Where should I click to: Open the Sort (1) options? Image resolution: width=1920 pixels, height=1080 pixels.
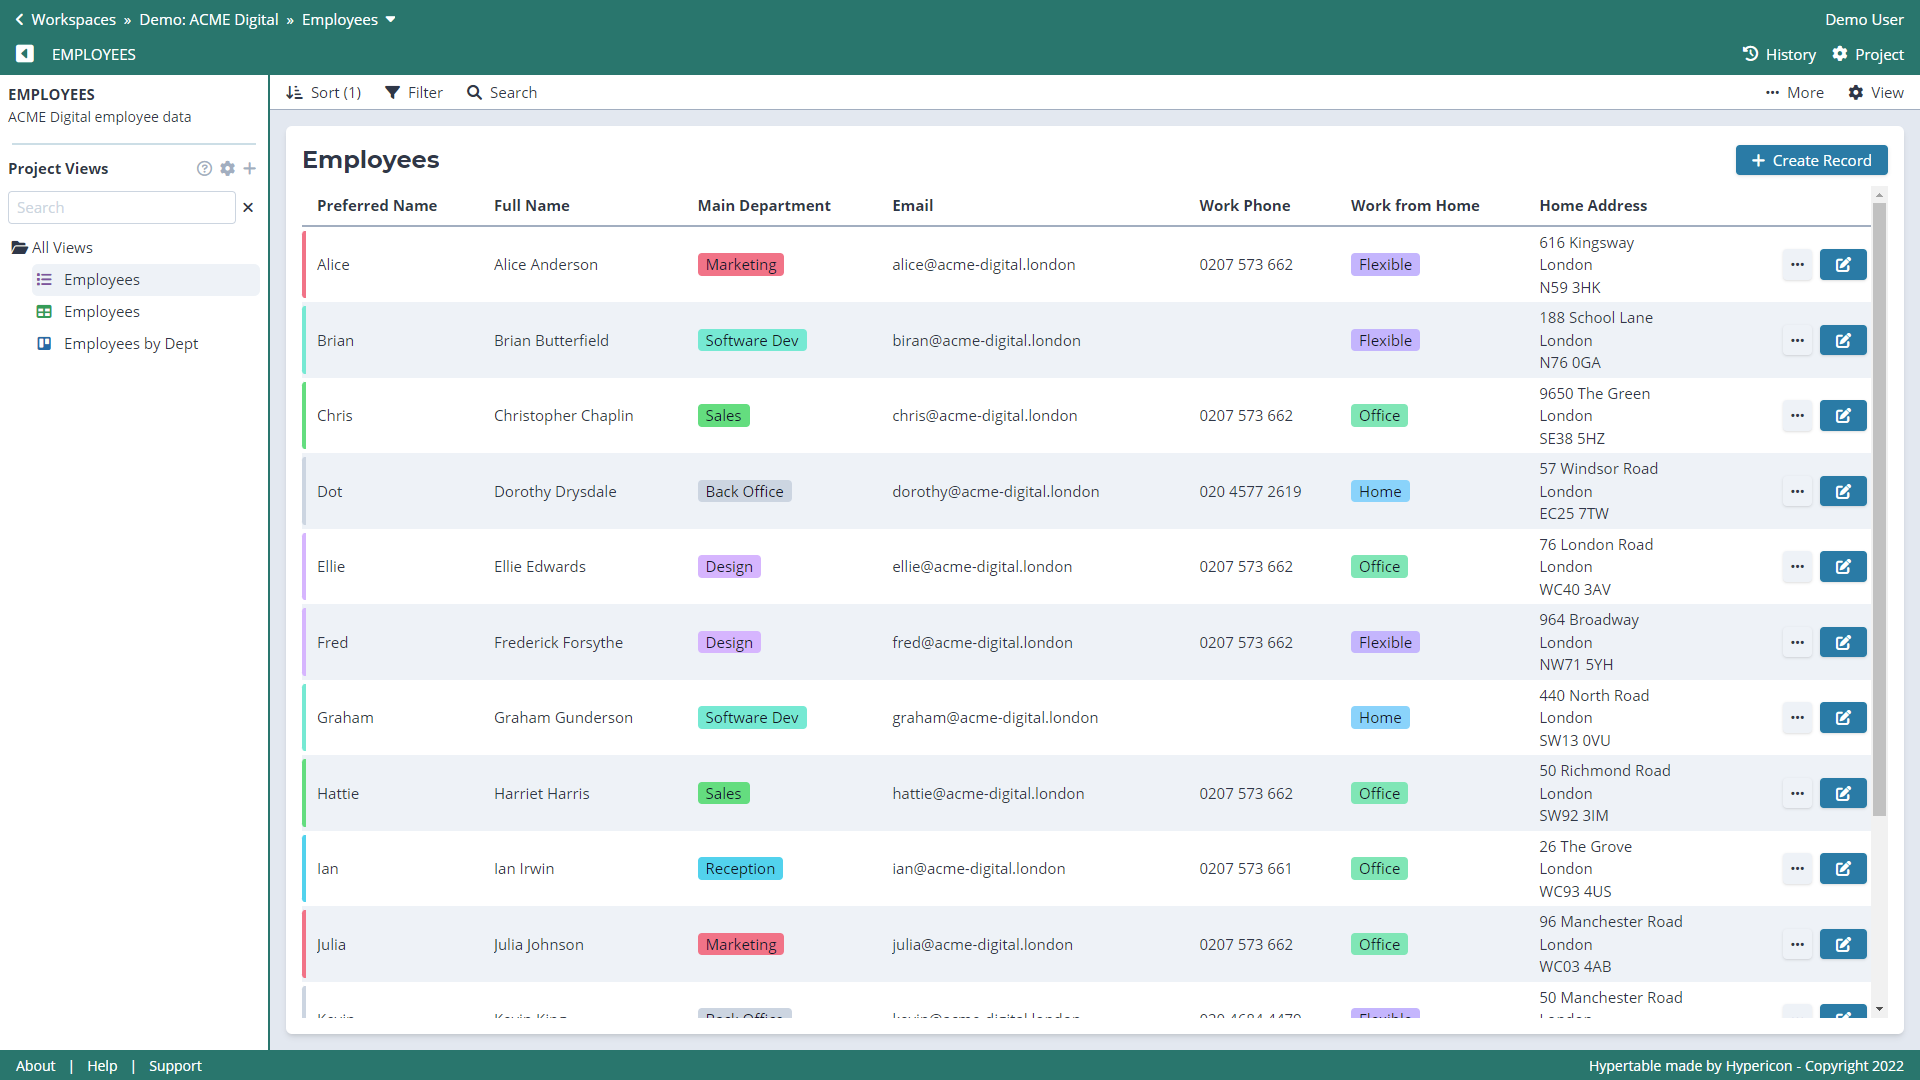tap(324, 92)
